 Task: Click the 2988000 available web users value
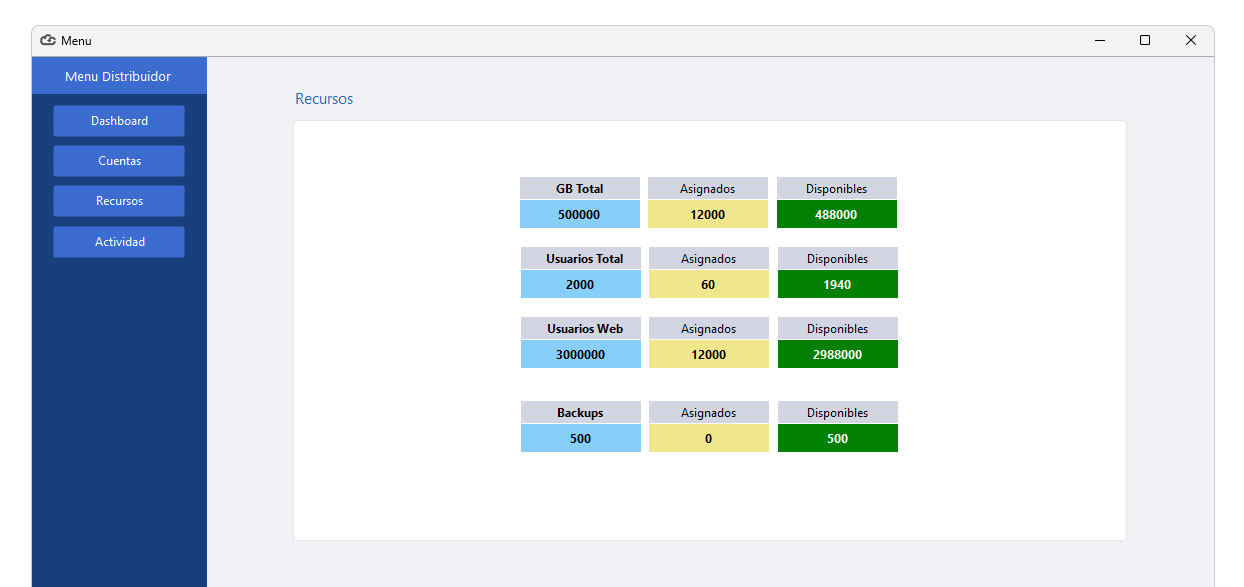pyautogui.click(x=838, y=354)
